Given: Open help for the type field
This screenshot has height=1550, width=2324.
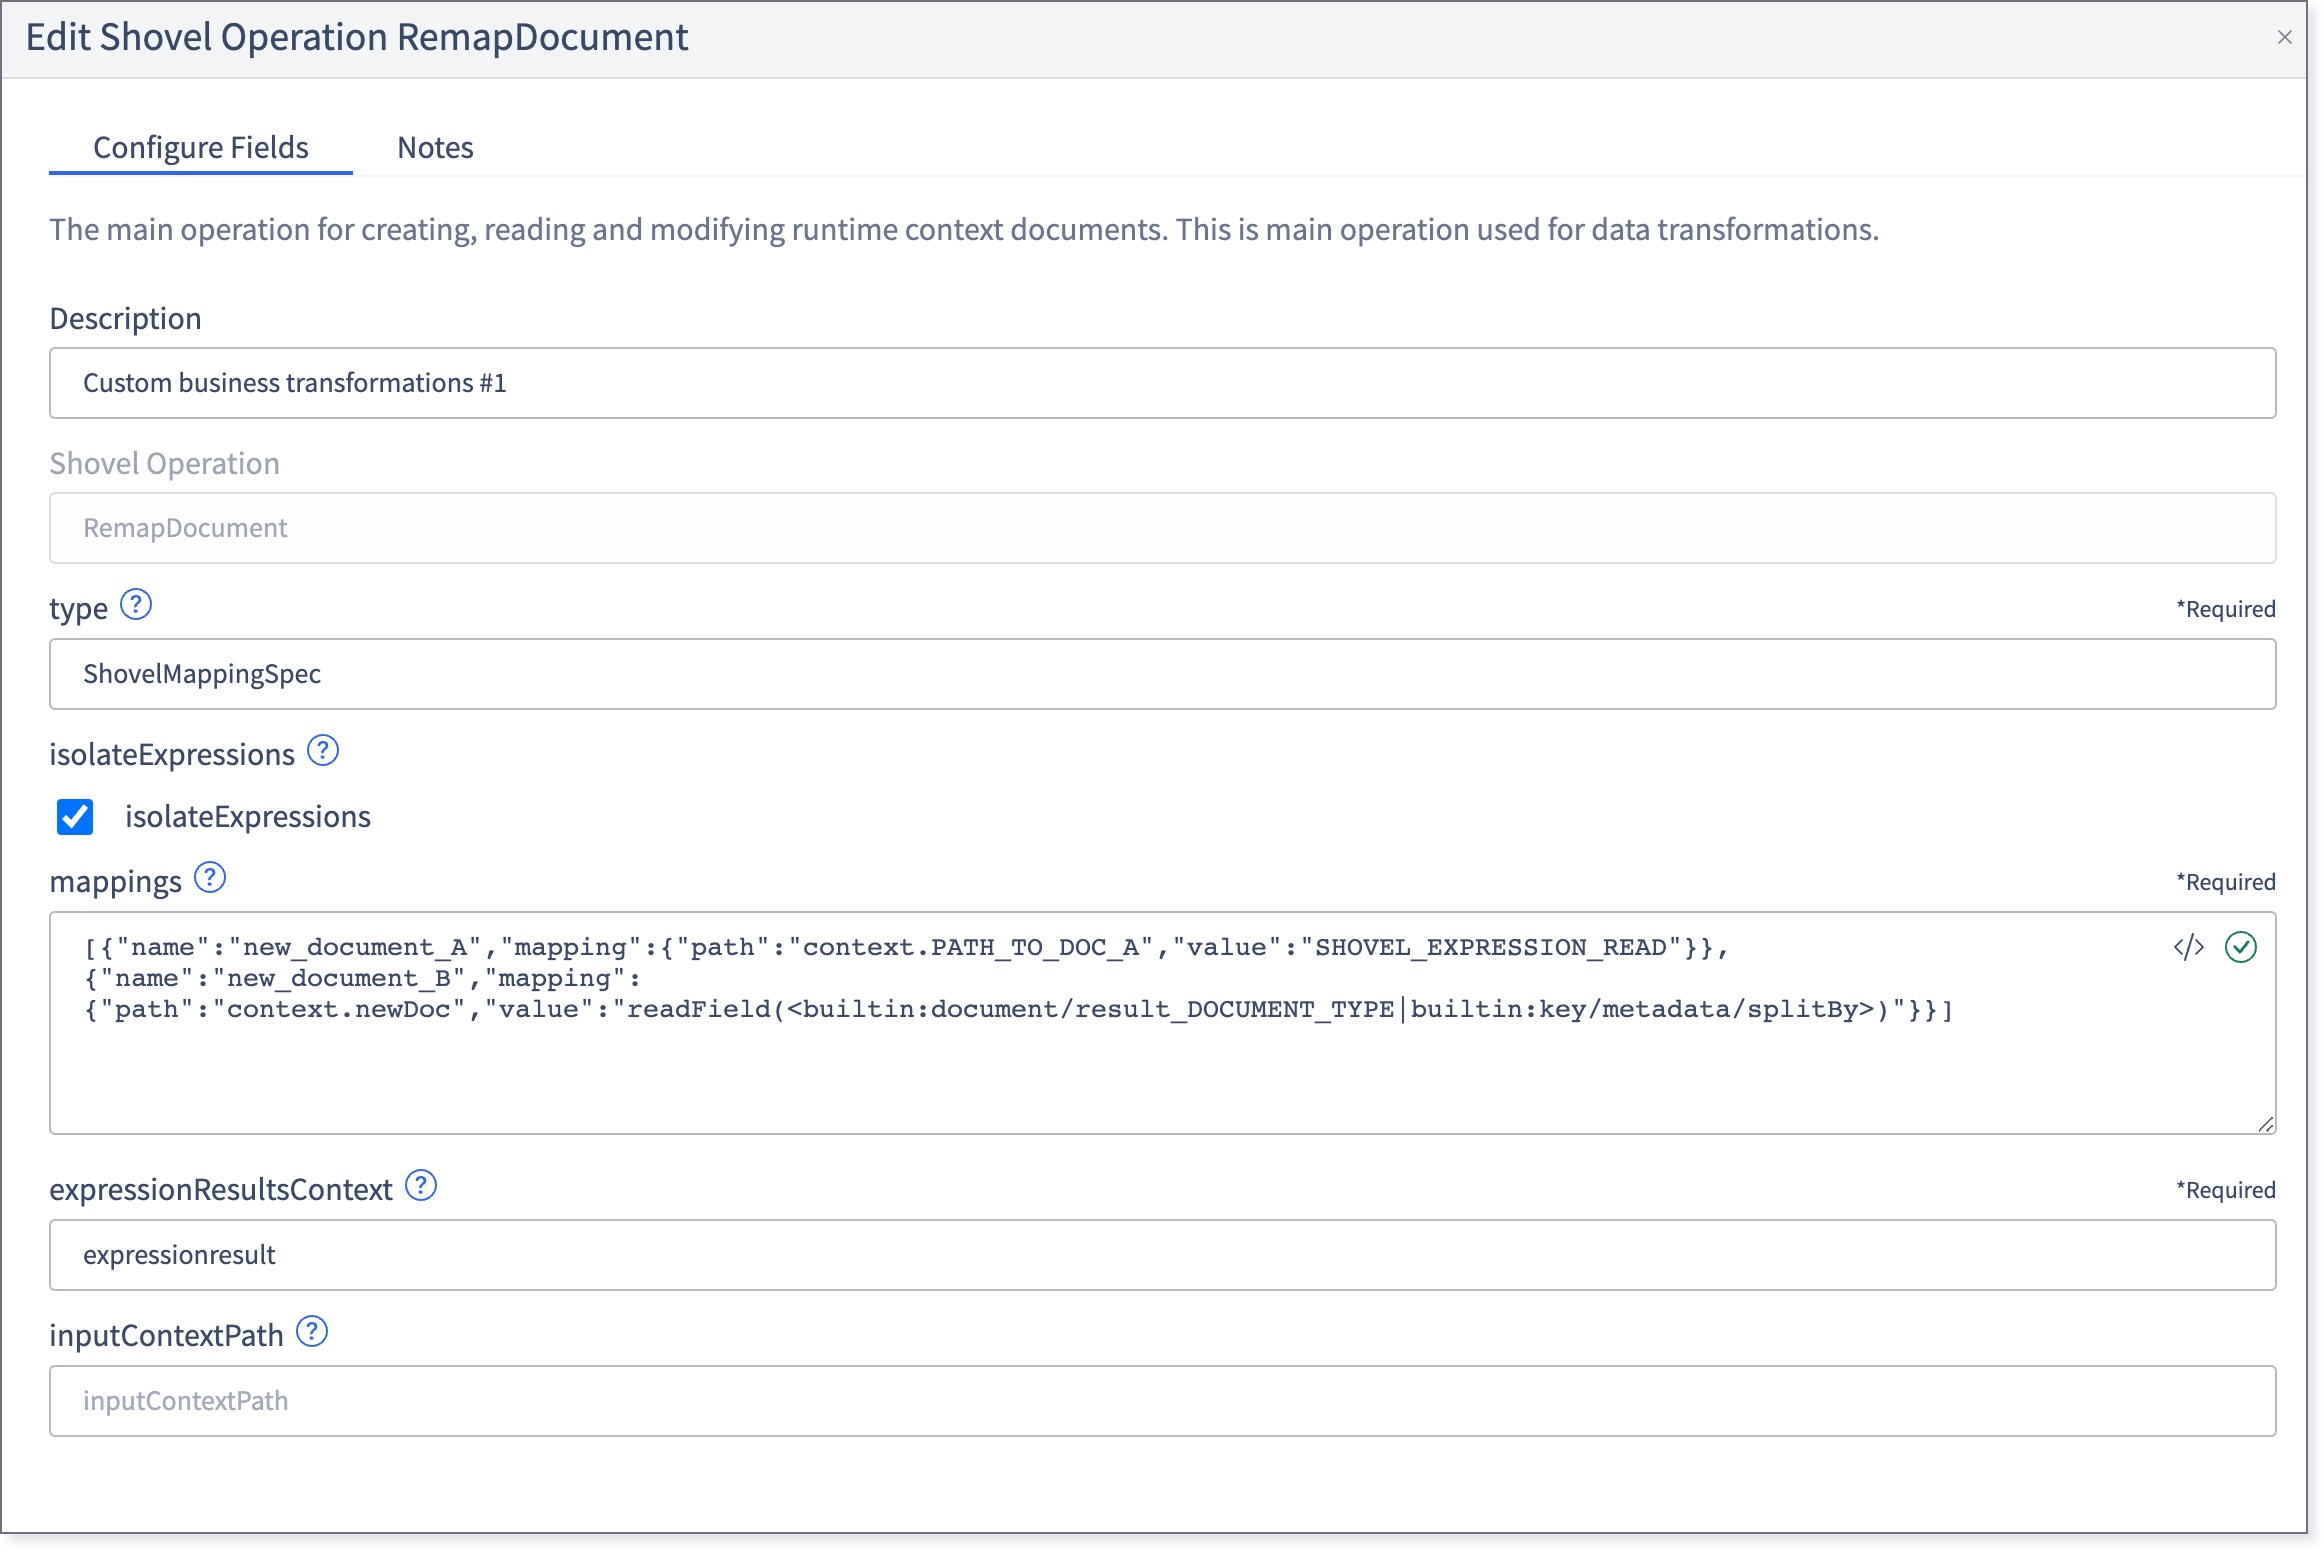Looking at the screenshot, I should point(136,605).
